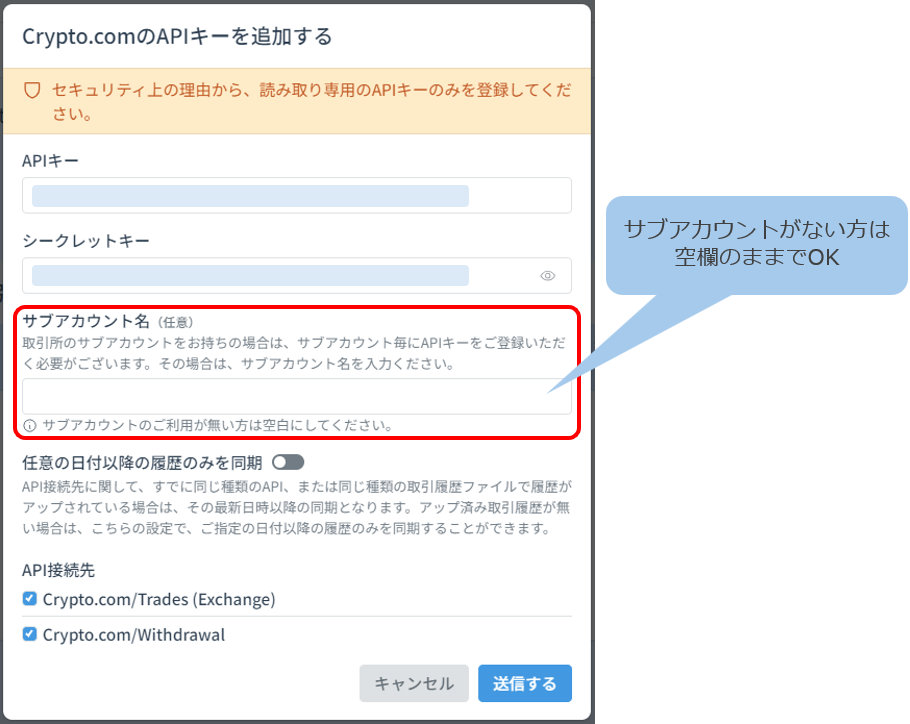Viewport: 910px width, 724px height.
Task: Click the security warning text about read-only API keys
Action: [312, 102]
